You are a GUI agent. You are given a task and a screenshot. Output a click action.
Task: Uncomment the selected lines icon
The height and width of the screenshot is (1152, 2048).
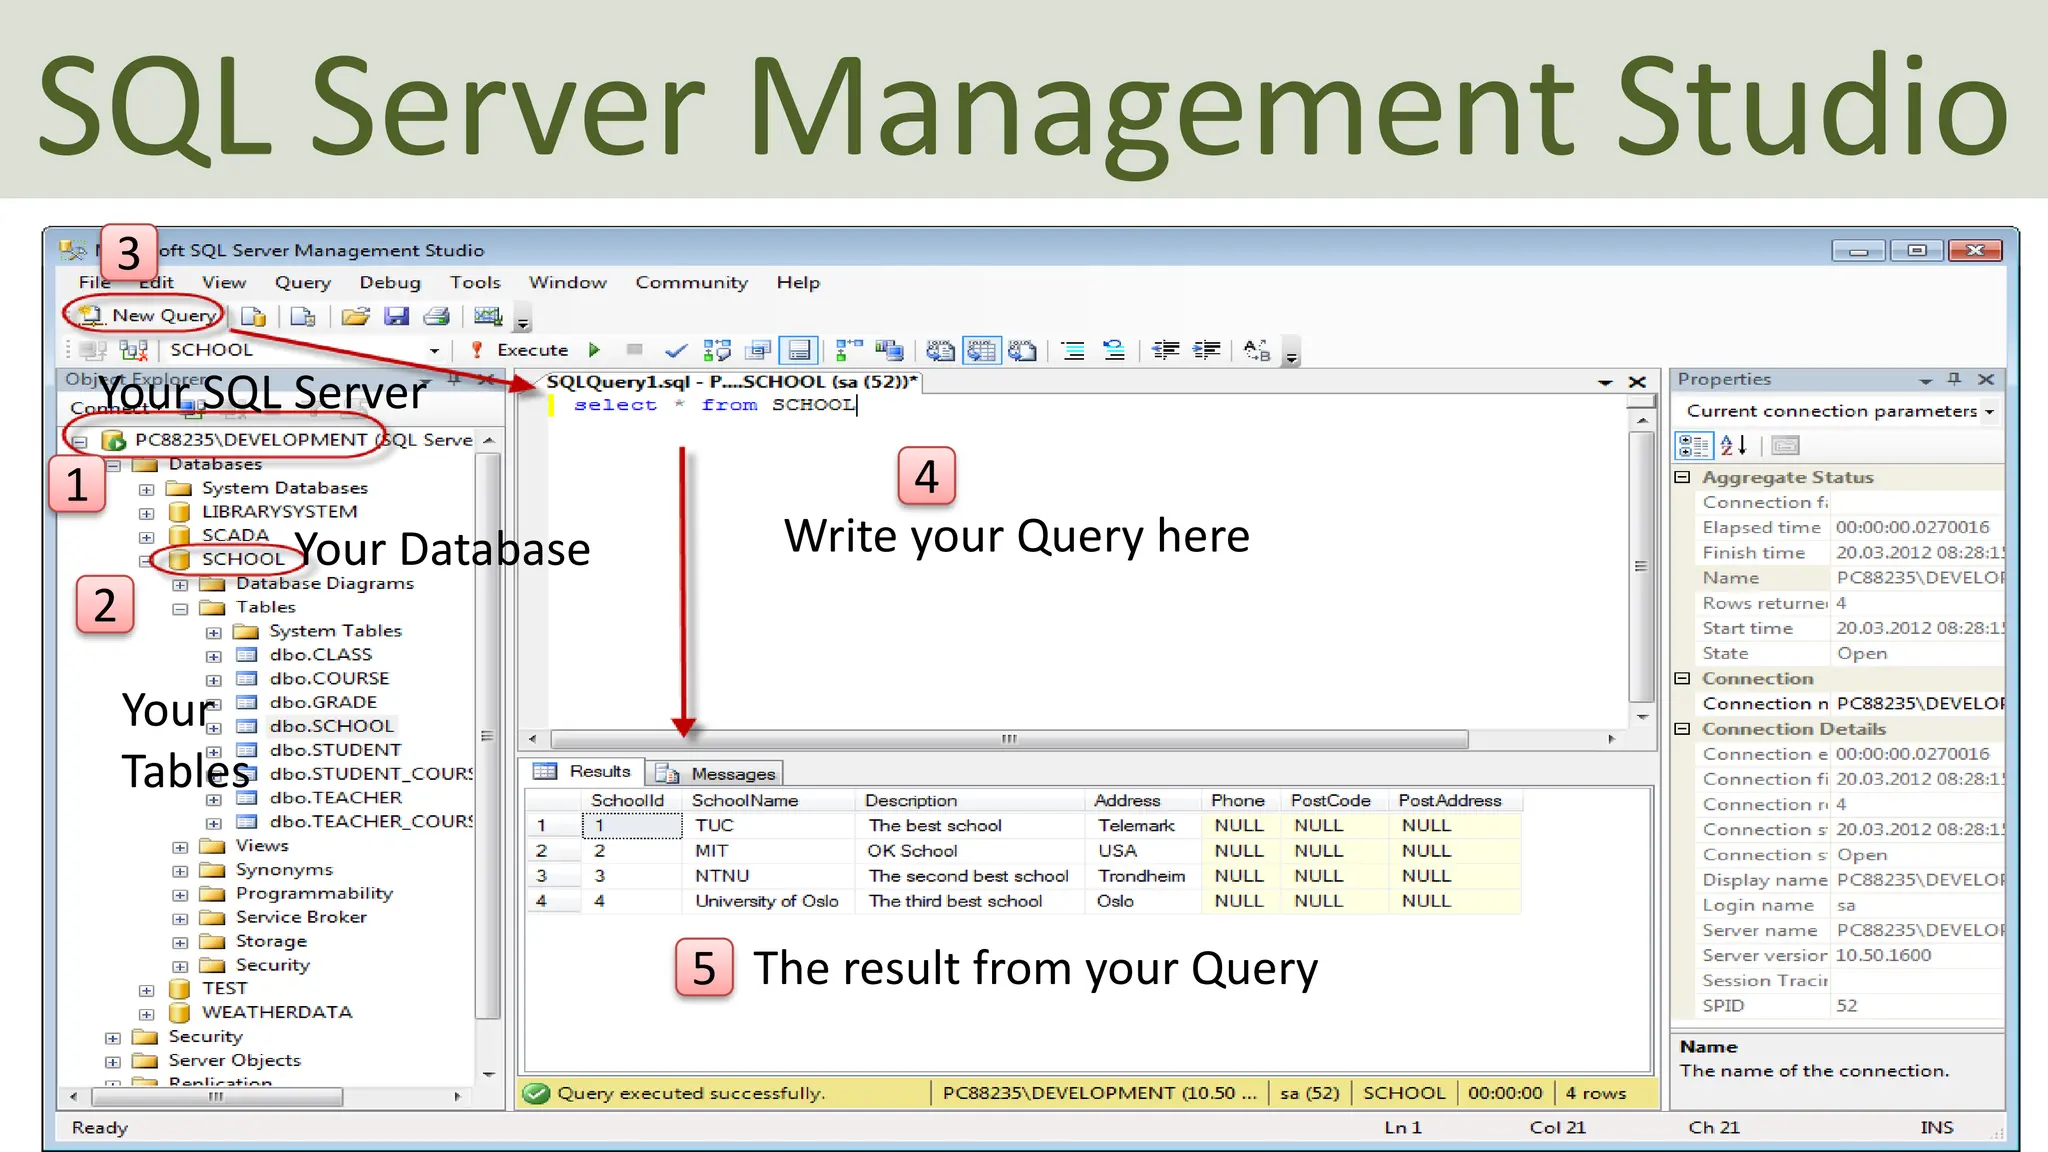[x=1113, y=350]
